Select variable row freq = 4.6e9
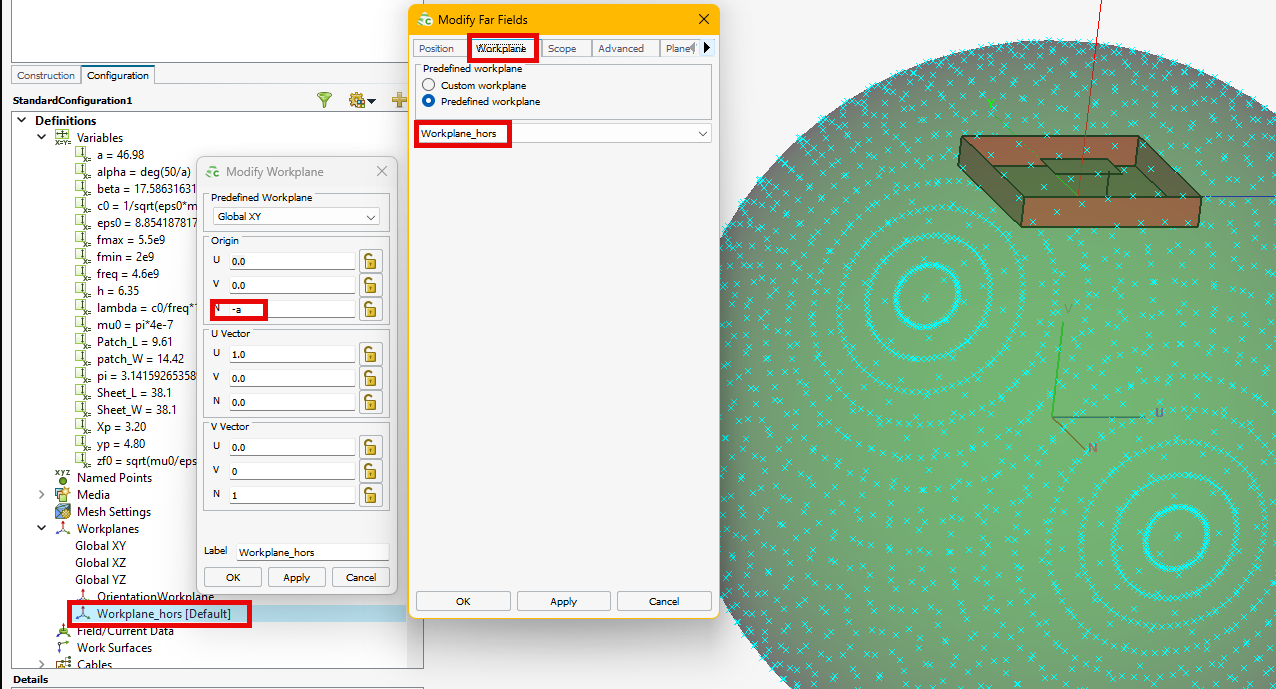The image size is (1276, 689). click(128, 274)
